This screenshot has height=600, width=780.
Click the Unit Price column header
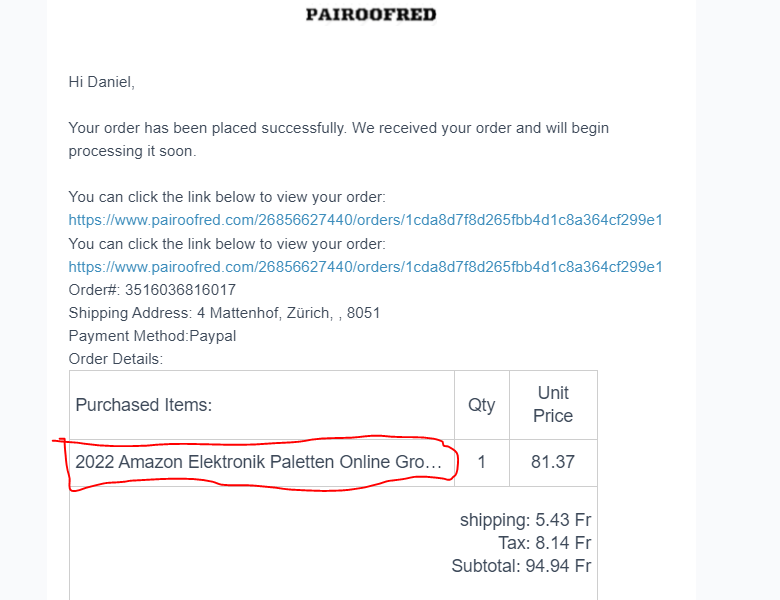pyautogui.click(x=553, y=404)
